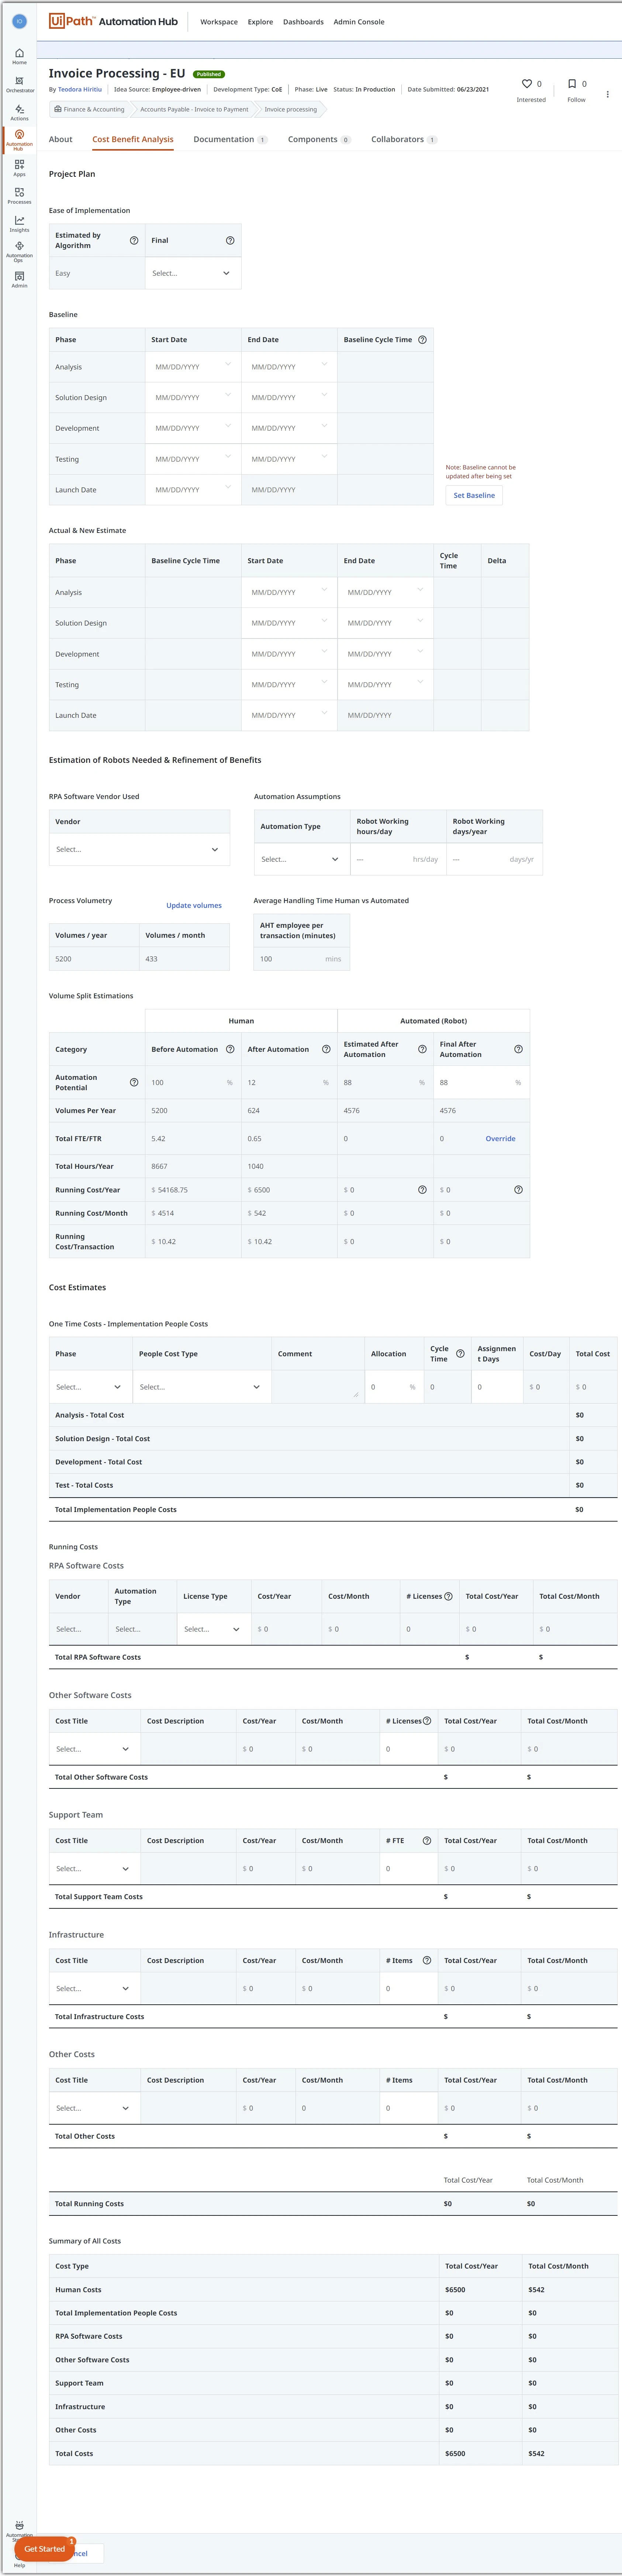The image size is (622, 2576).
Task: Open the People Cost Type dropdown
Action: (202, 1387)
